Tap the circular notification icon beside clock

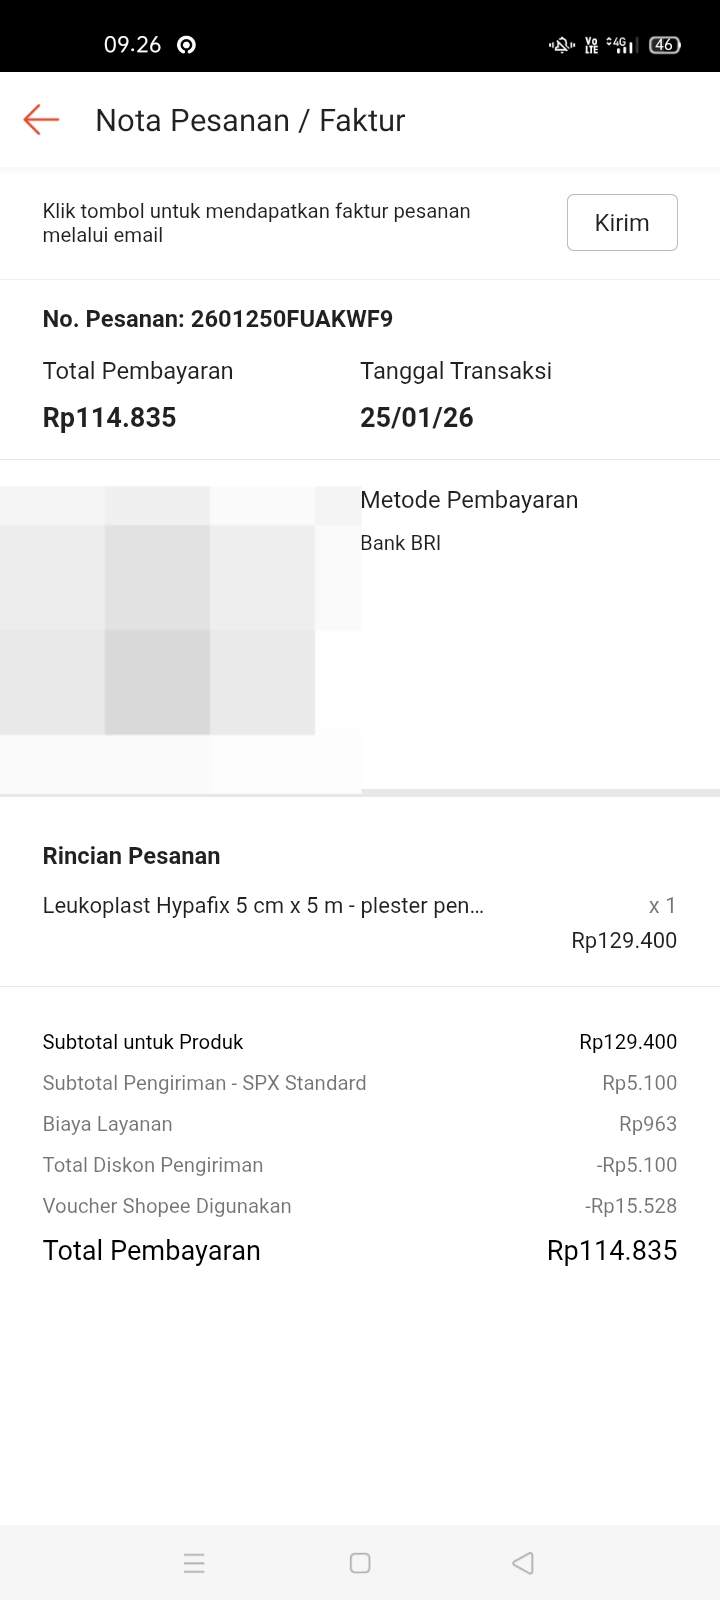186,45
